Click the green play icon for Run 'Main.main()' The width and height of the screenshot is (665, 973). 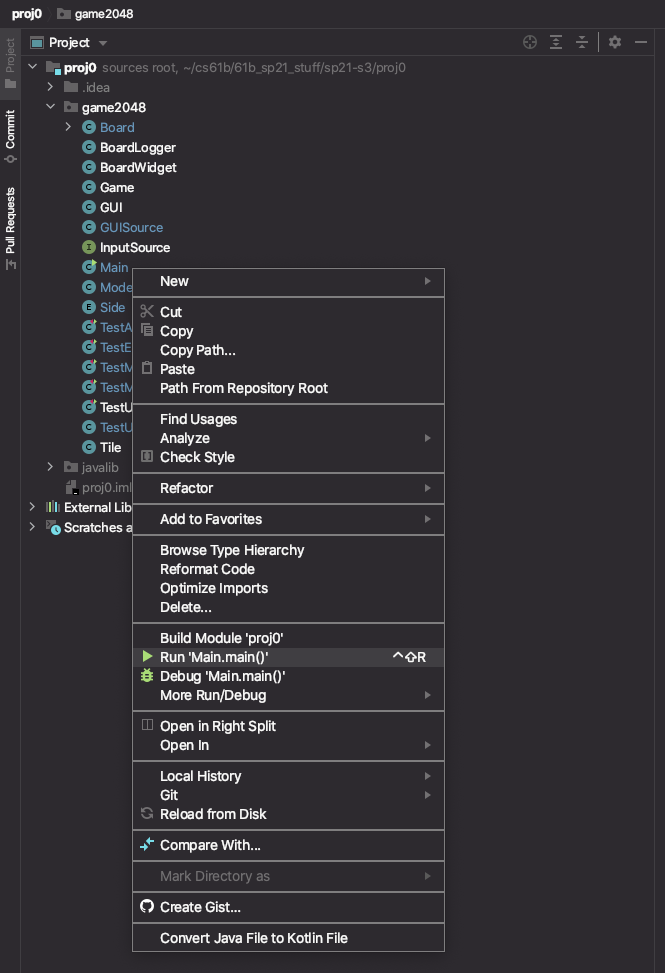click(x=147, y=657)
